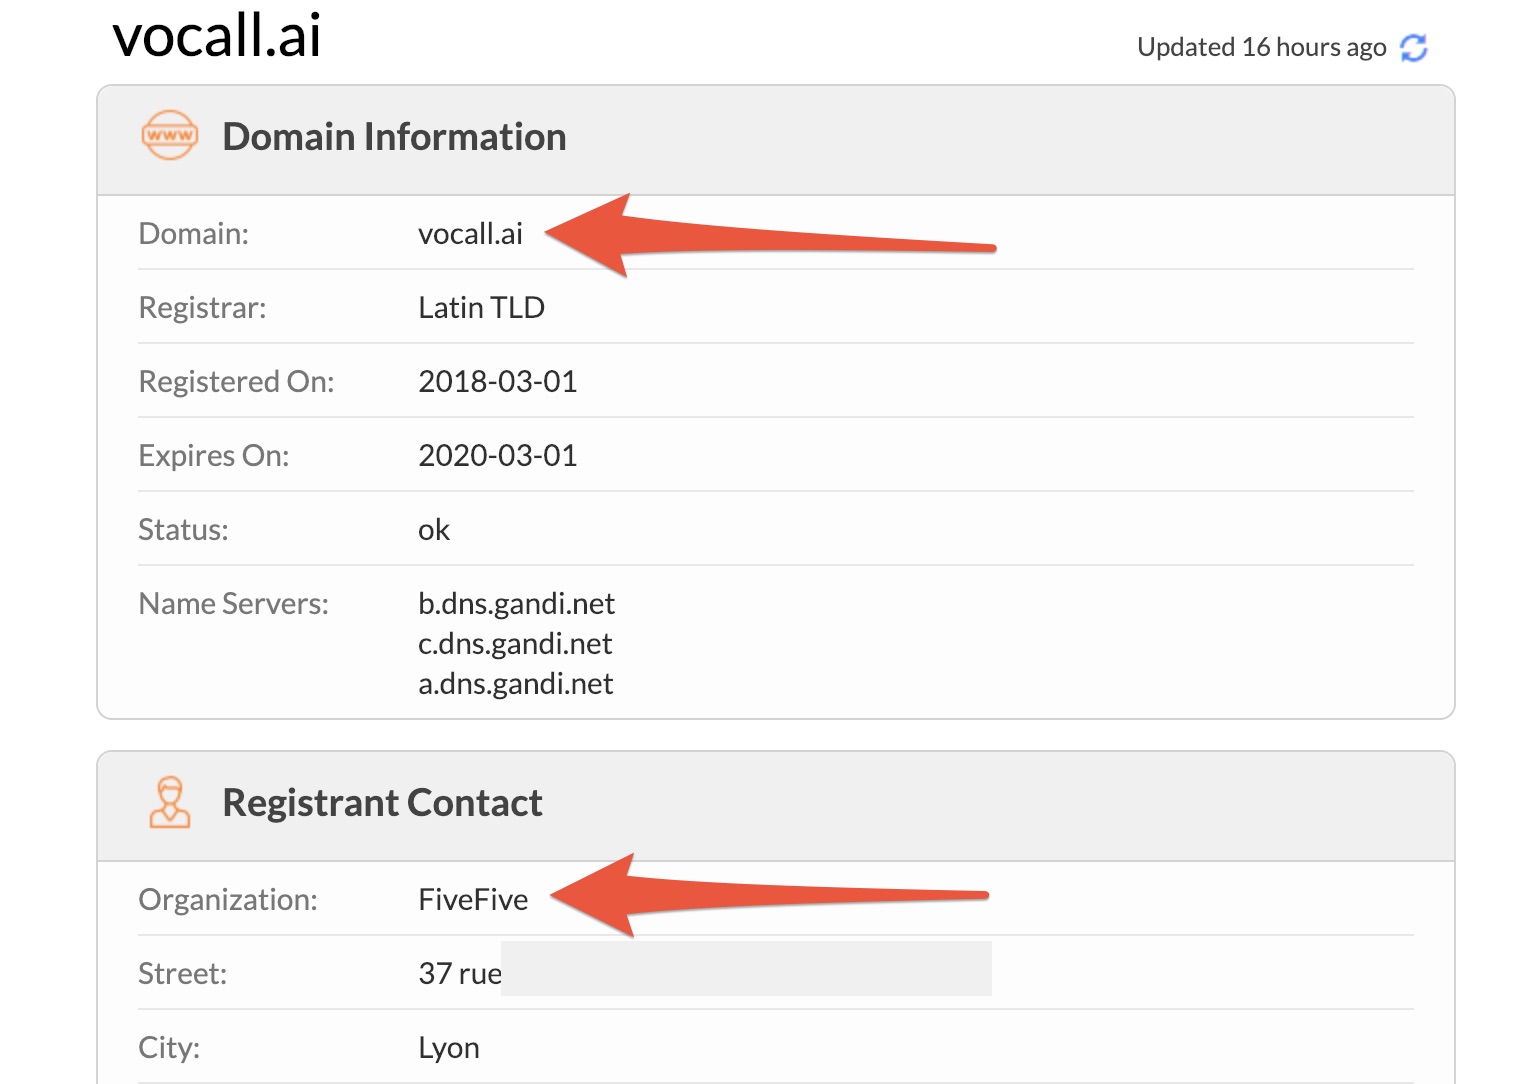Click the organization value FiveFive
This screenshot has width=1514, height=1084.
pos(473,899)
